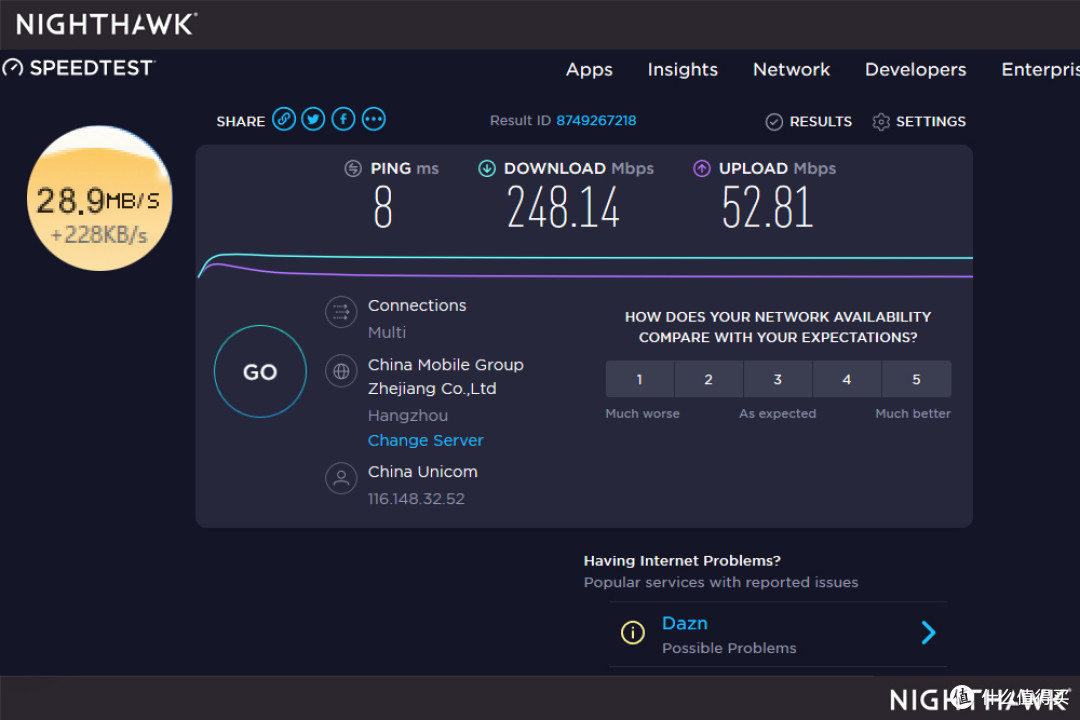This screenshot has width=1080, height=720.
Task: Open more share options via ellipsis icon
Action: pos(373,118)
